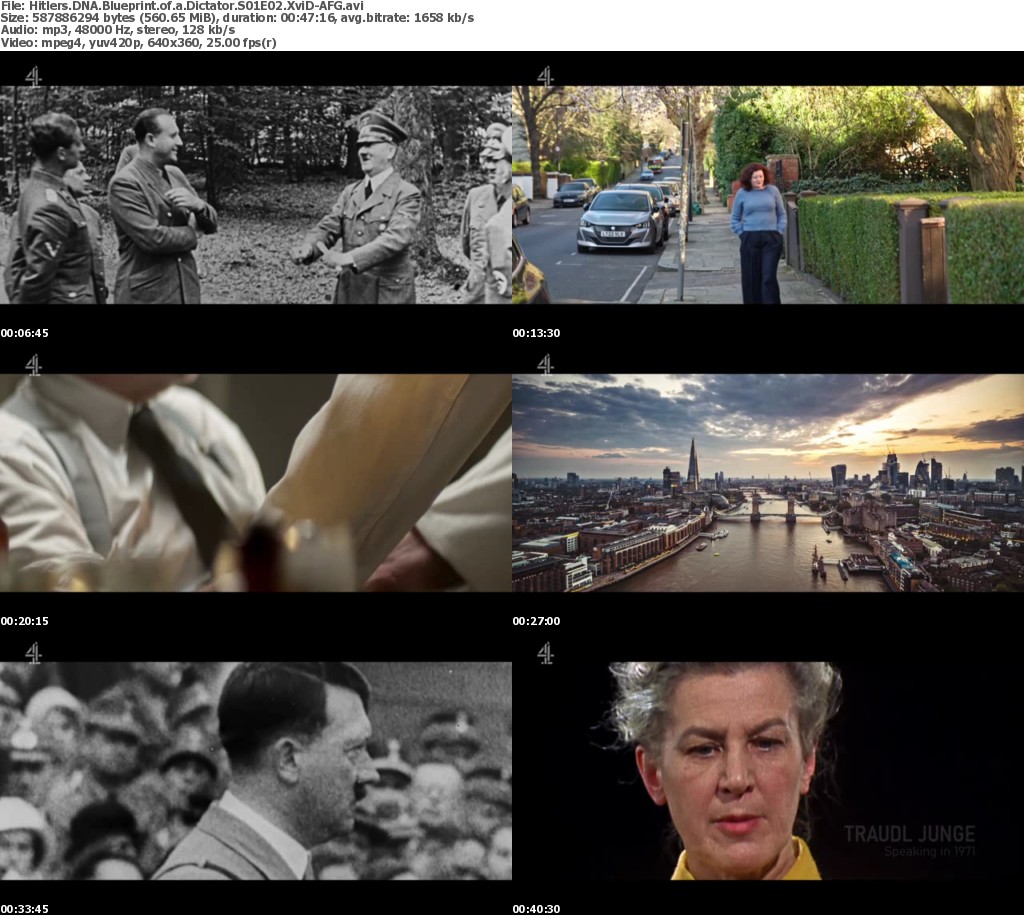Click Channel 4 logo on Traudl Junge frame

(x=545, y=653)
